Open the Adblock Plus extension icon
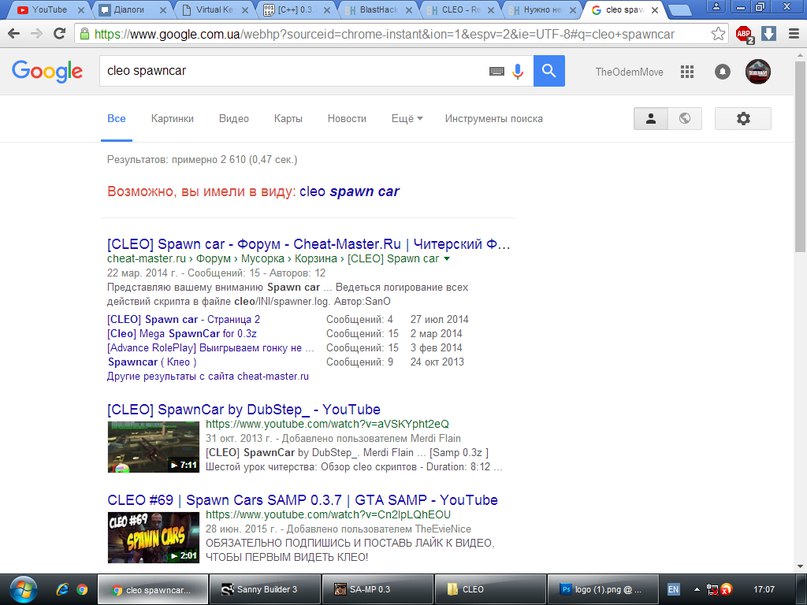Viewport: 807px width, 605px height. (744, 34)
